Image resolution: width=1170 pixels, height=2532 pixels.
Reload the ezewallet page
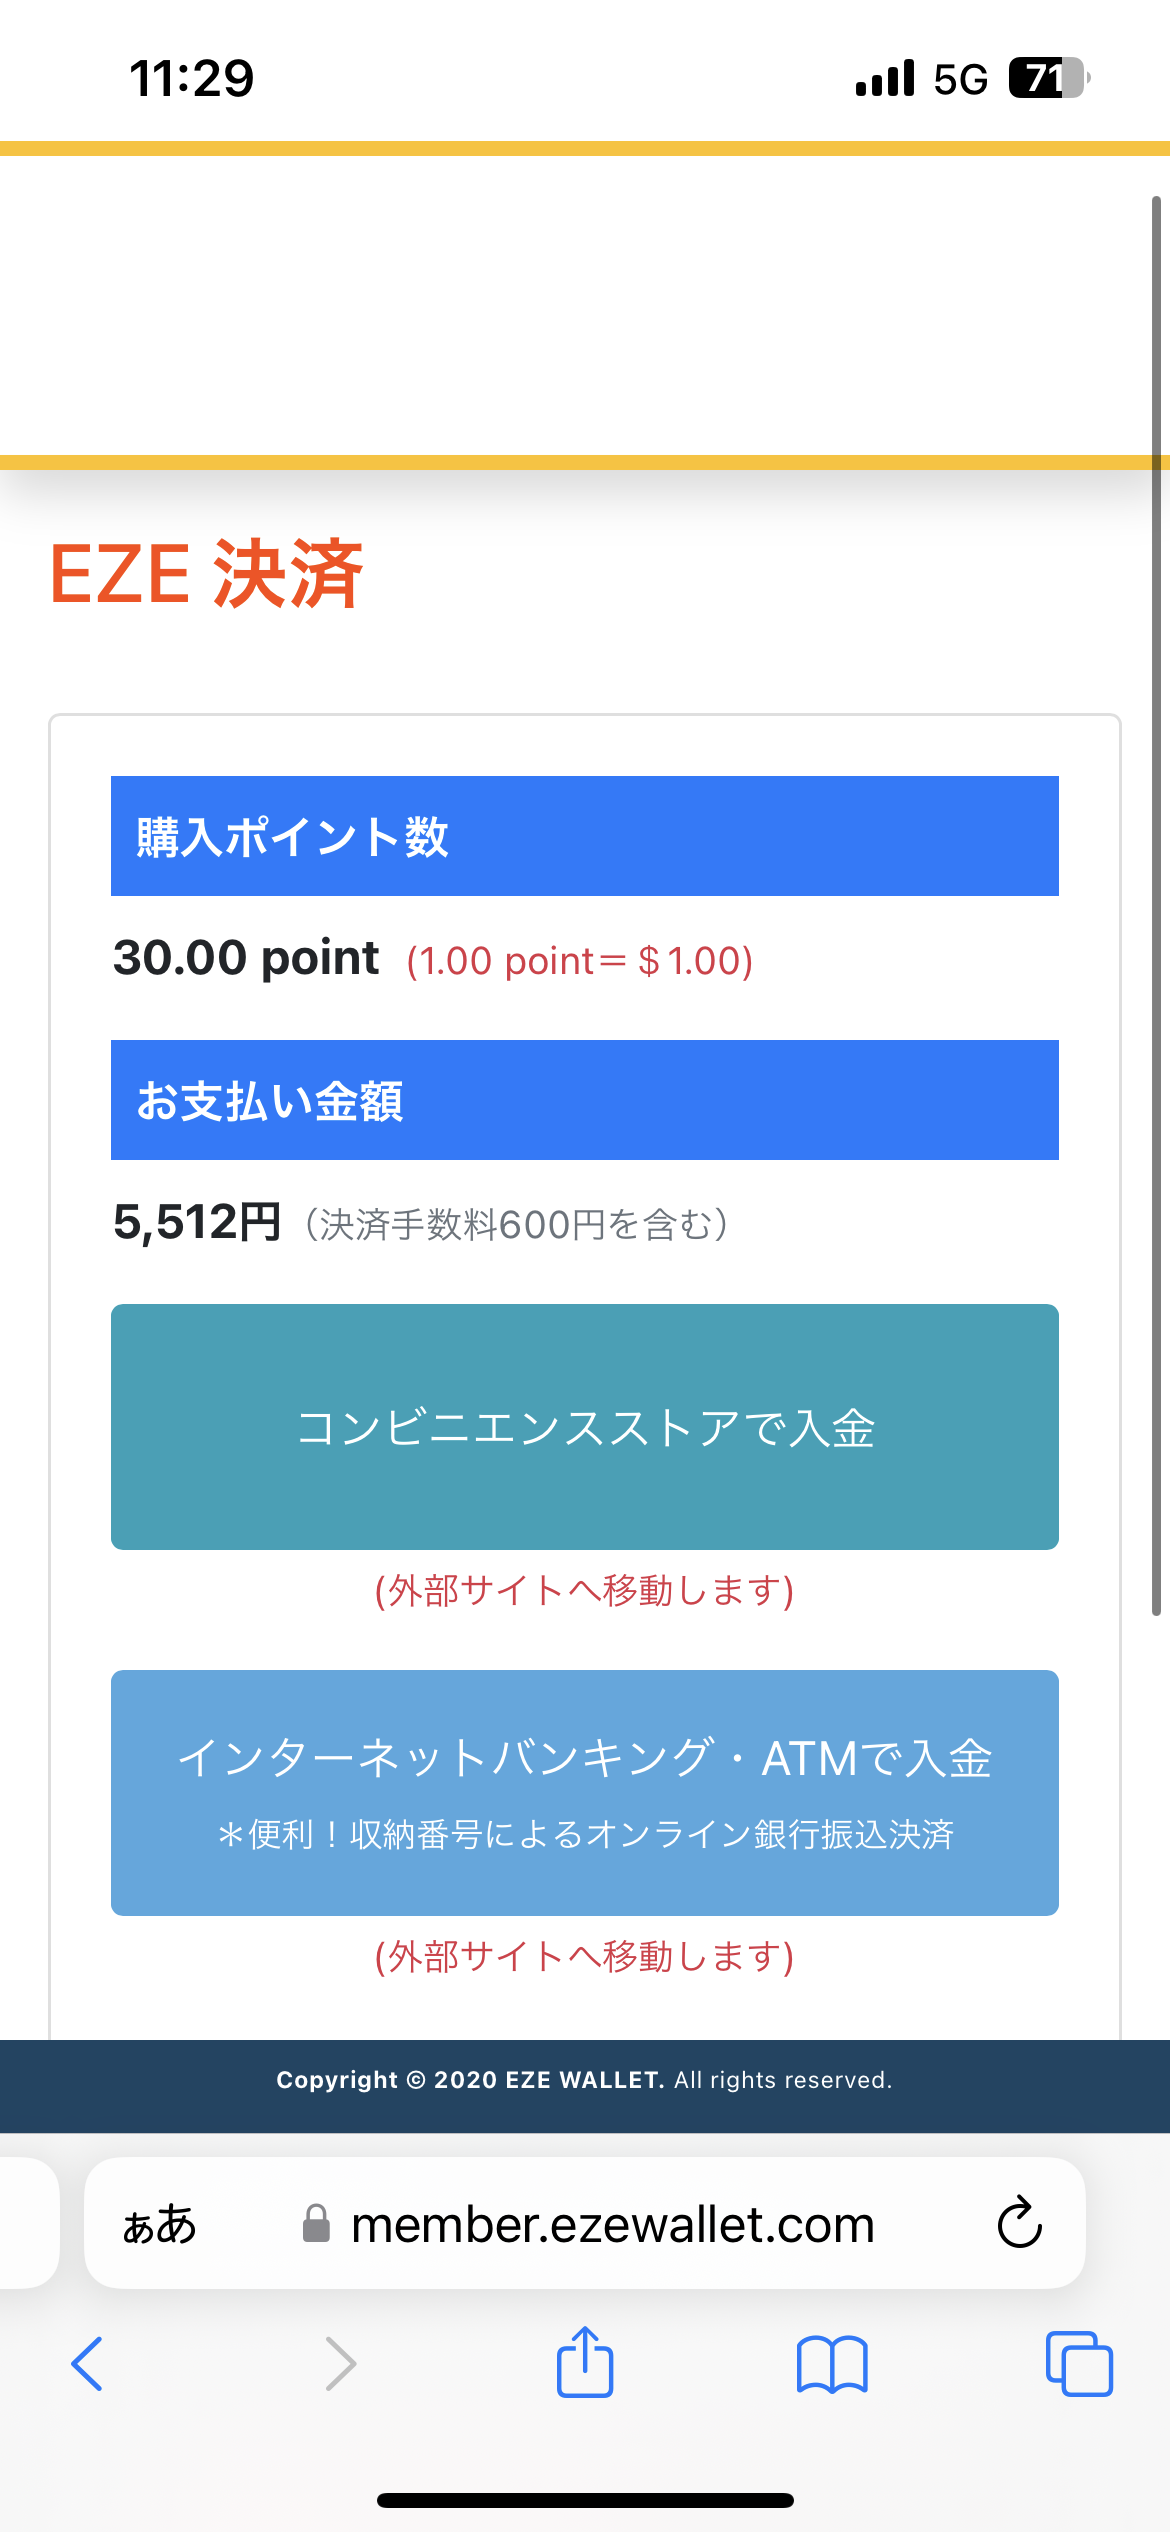1019,2223
